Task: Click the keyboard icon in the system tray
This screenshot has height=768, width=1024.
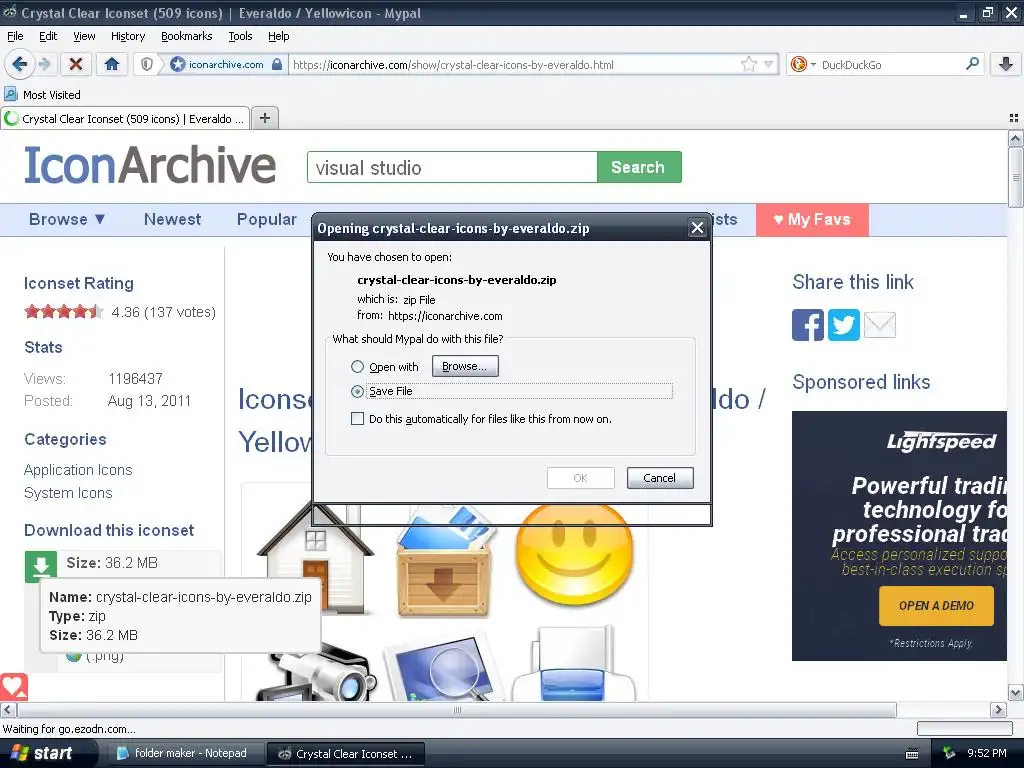Action: pyautogui.click(x=912, y=754)
